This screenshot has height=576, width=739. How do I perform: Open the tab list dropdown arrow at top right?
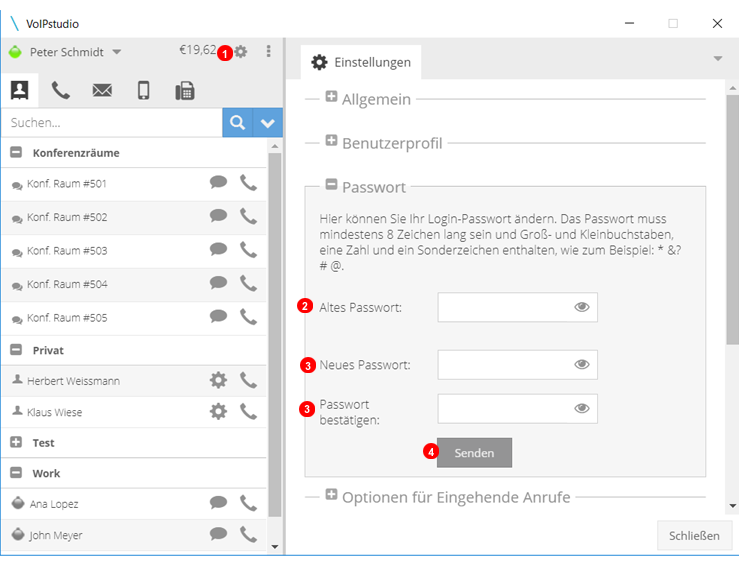pos(718,59)
